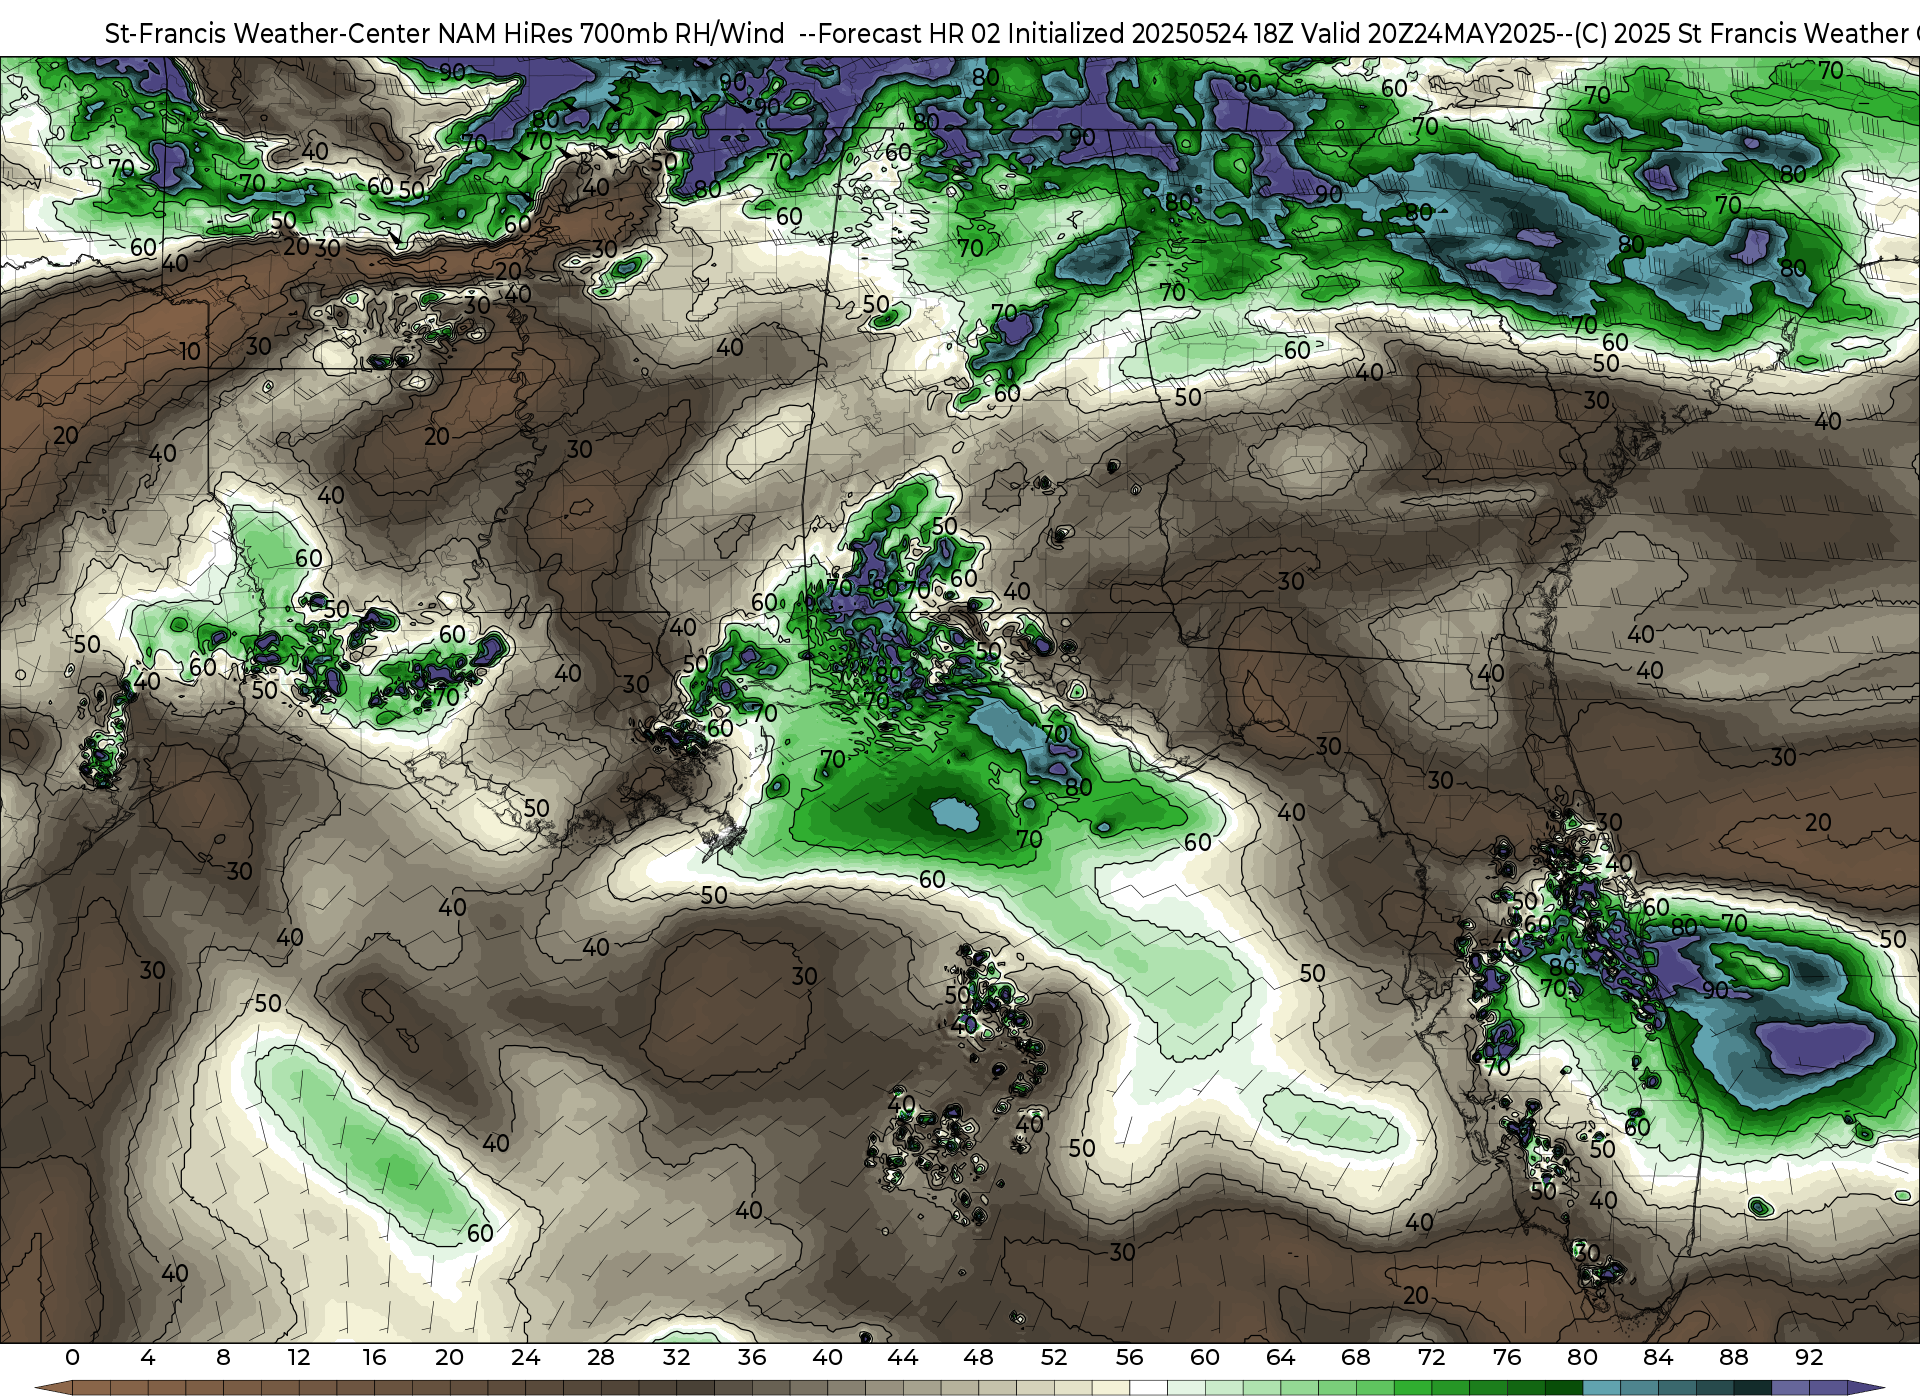1920x1400 pixels.
Task: Select the 84 tick label on the color scale
Action: tap(1658, 1358)
